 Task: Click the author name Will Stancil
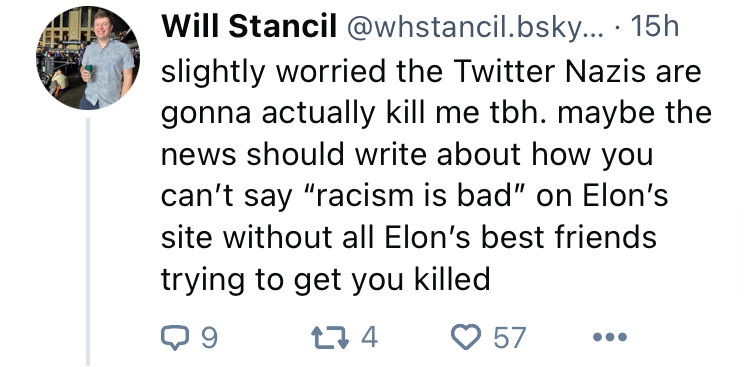coord(249,27)
